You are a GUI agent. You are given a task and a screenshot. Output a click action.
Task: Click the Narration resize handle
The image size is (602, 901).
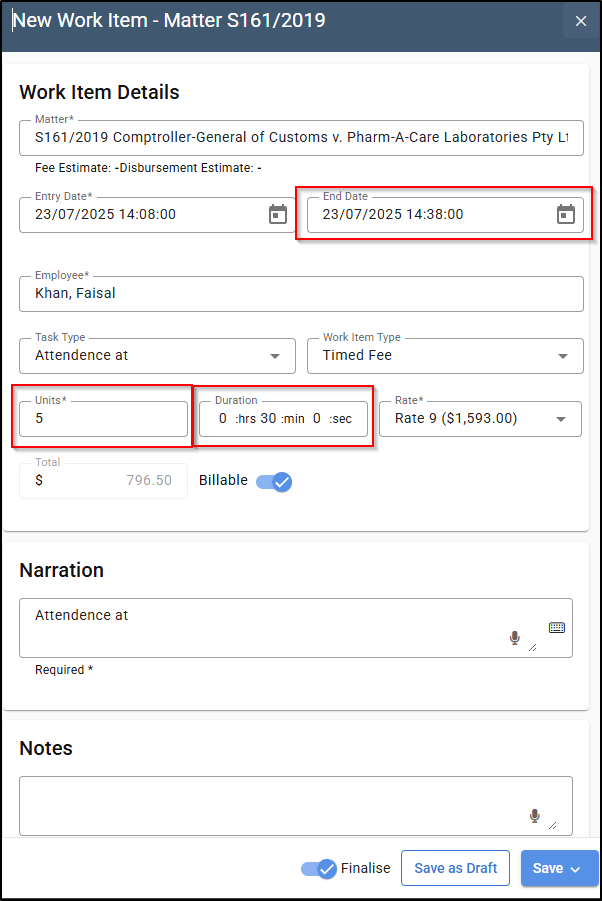(x=532, y=648)
